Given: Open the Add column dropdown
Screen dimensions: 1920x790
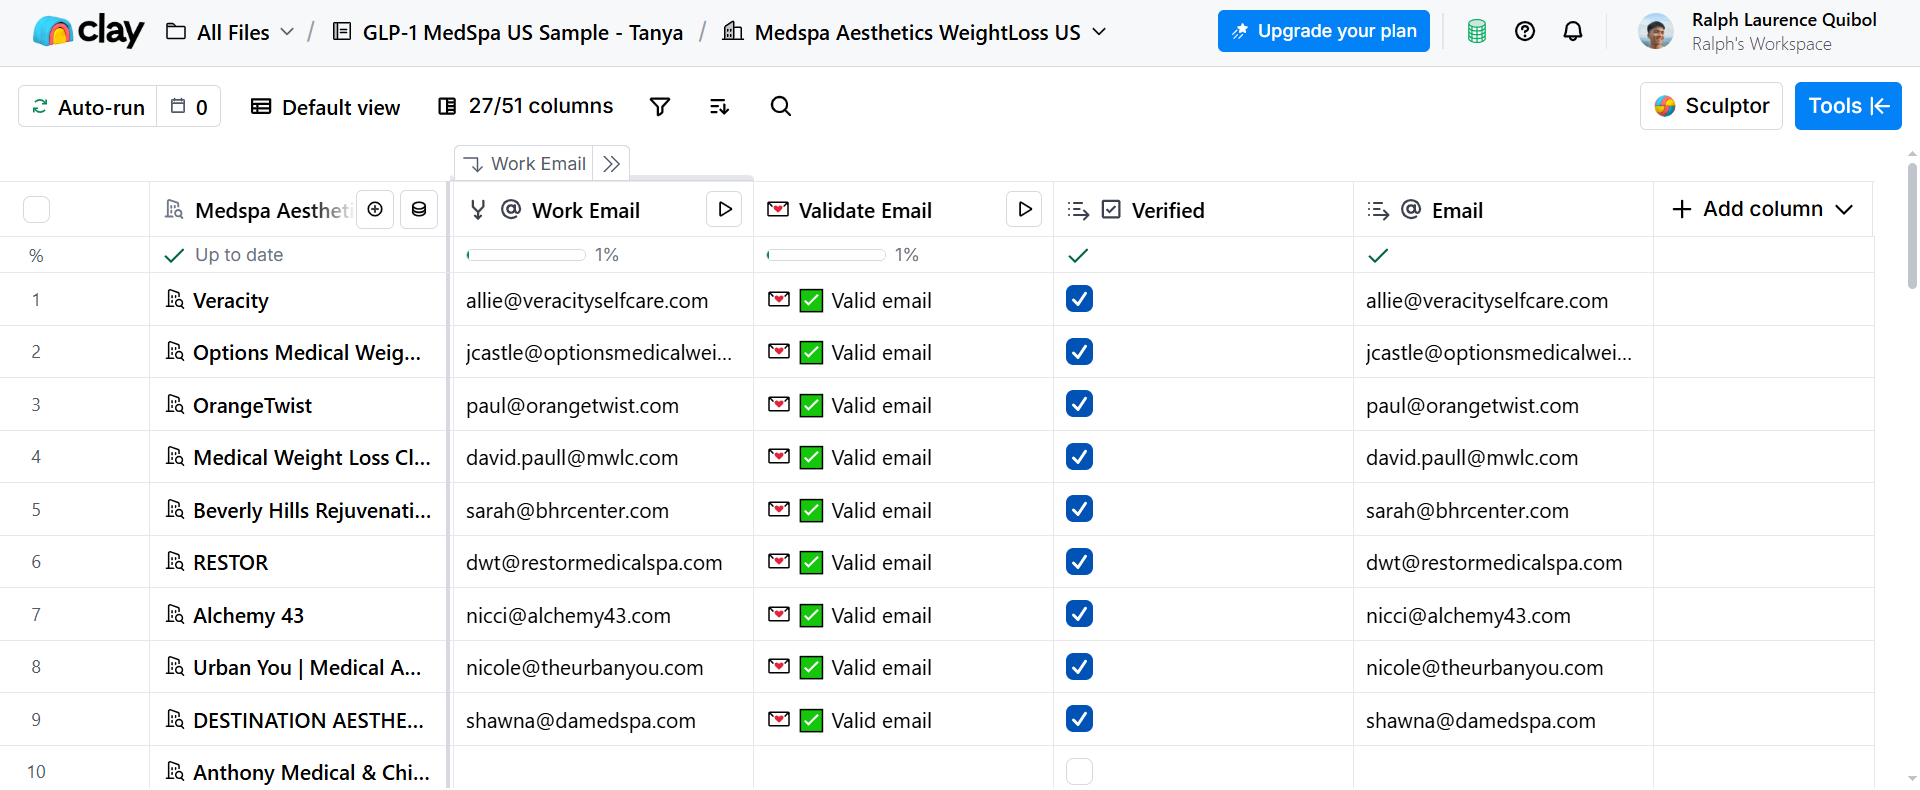Looking at the screenshot, I should pos(1762,209).
